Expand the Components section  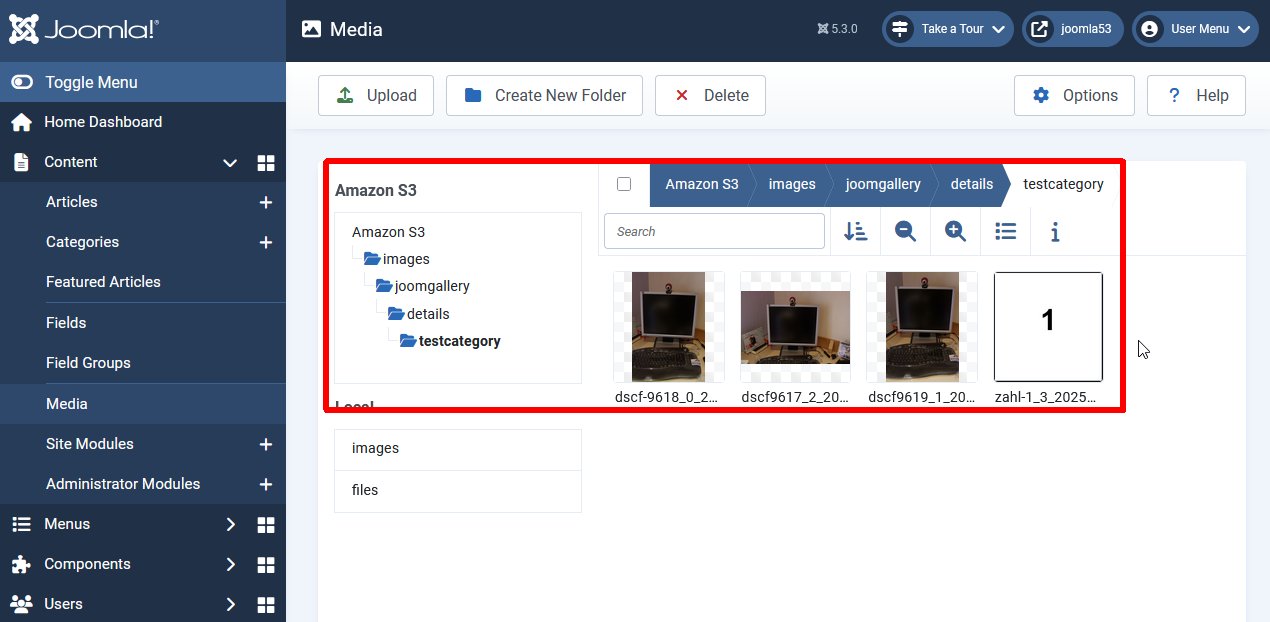[230, 564]
